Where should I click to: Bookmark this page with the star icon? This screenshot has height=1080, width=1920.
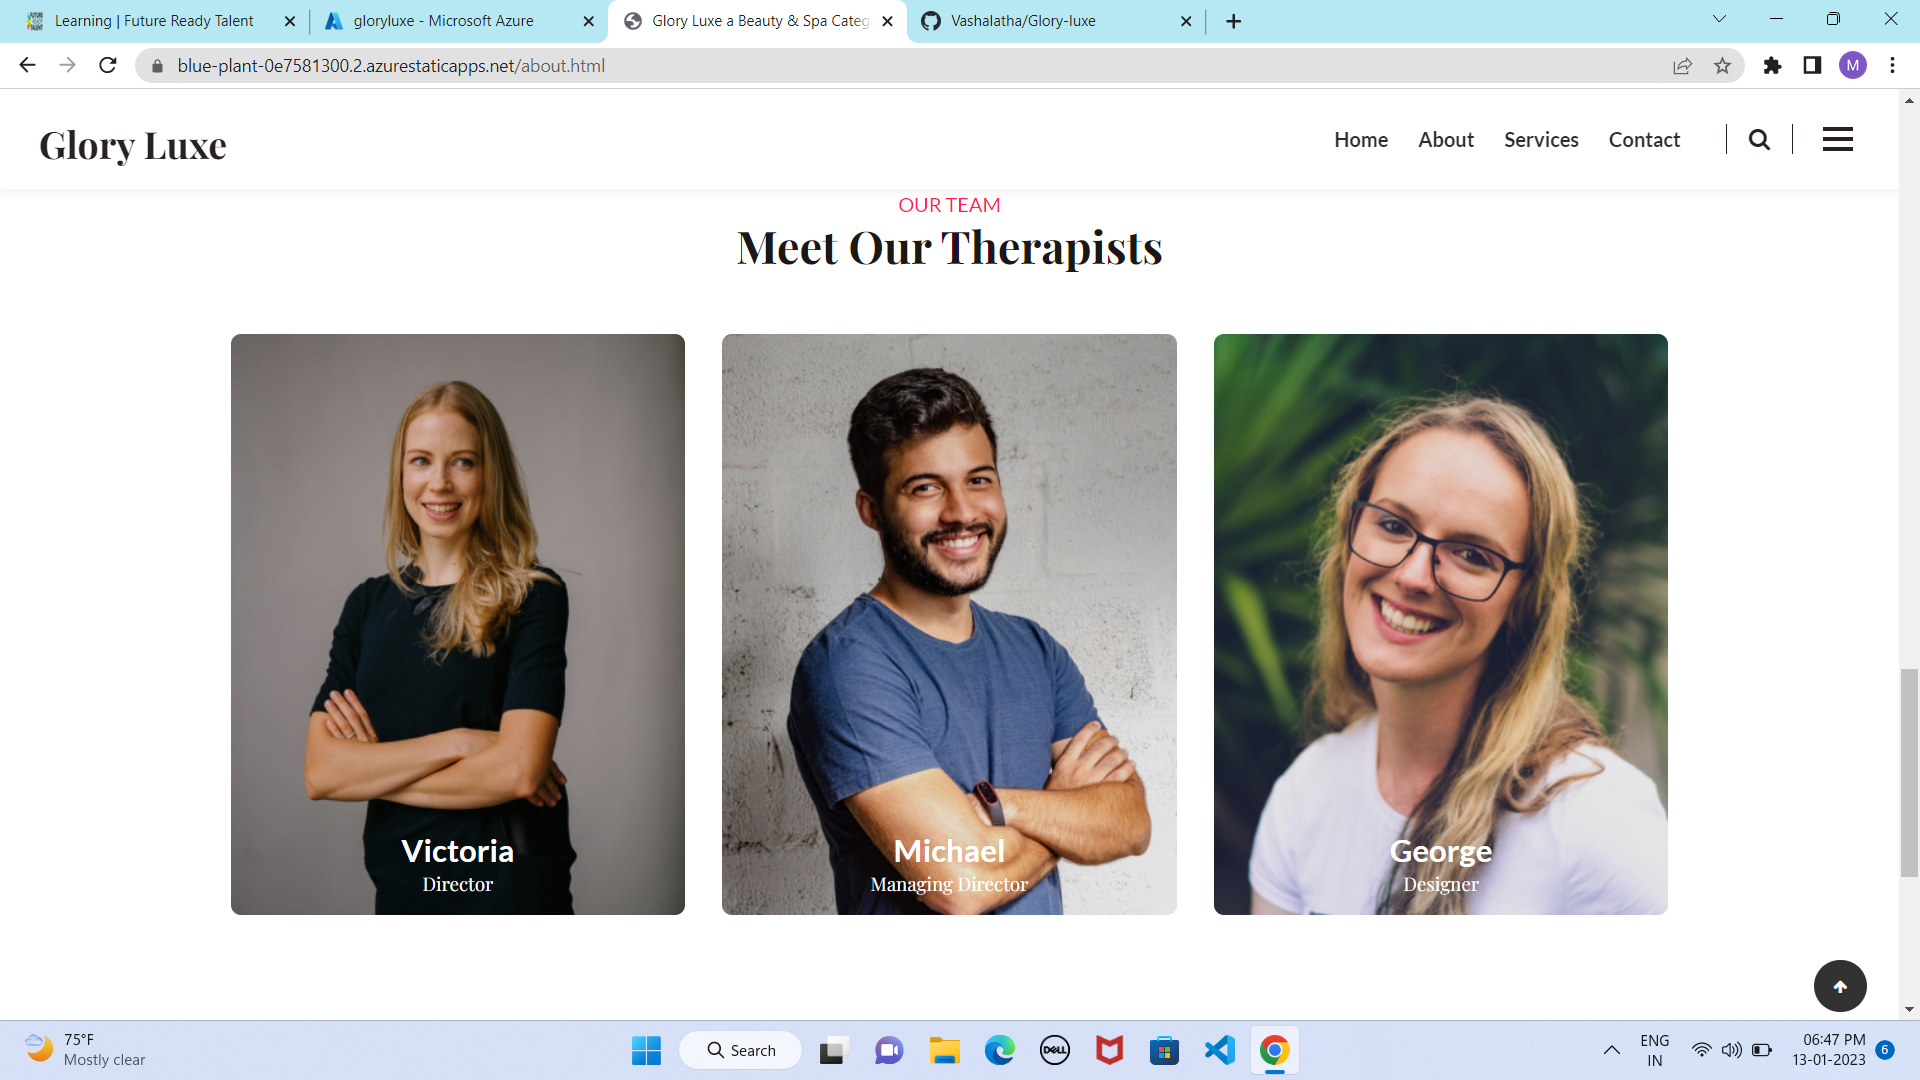pyautogui.click(x=1722, y=66)
